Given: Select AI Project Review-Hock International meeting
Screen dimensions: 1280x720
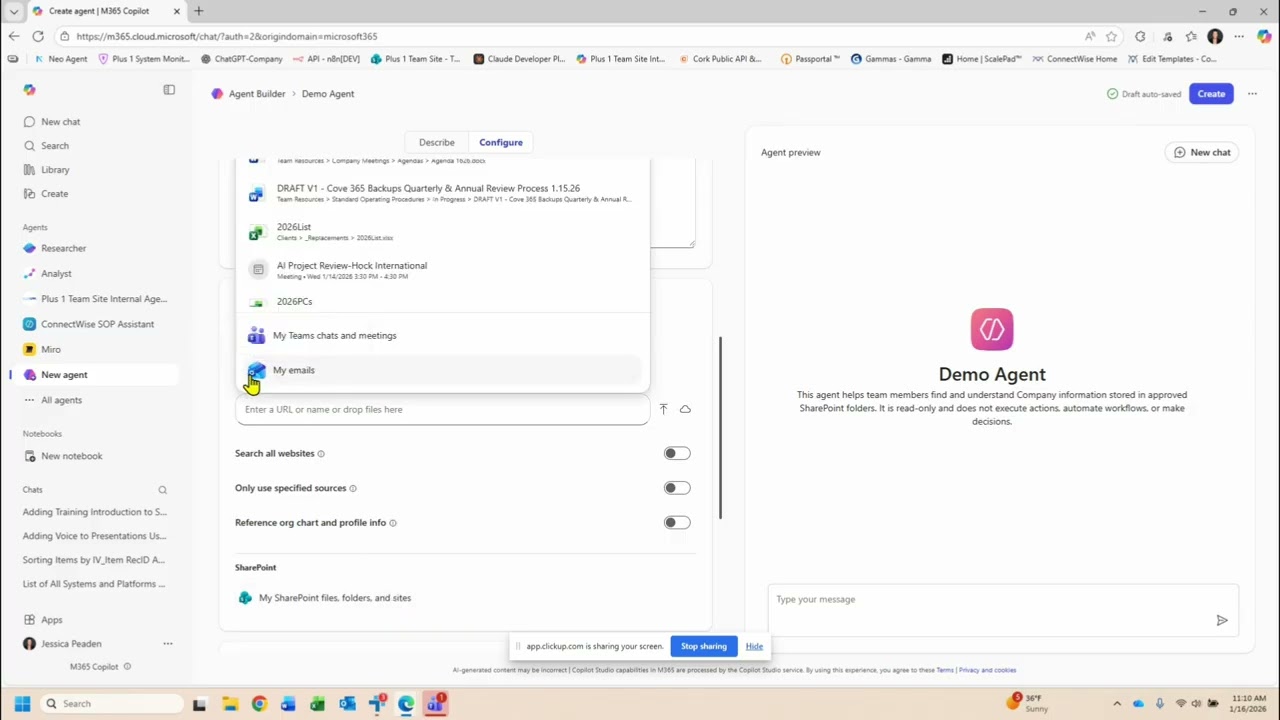Looking at the screenshot, I should pyautogui.click(x=442, y=270).
